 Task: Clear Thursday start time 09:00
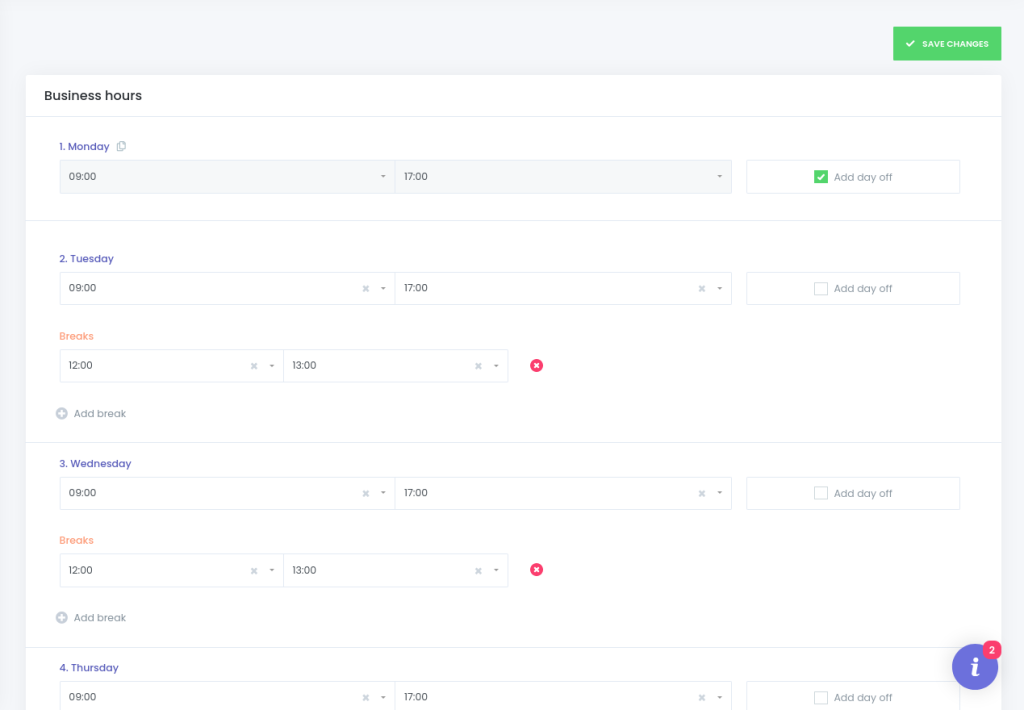(x=366, y=698)
